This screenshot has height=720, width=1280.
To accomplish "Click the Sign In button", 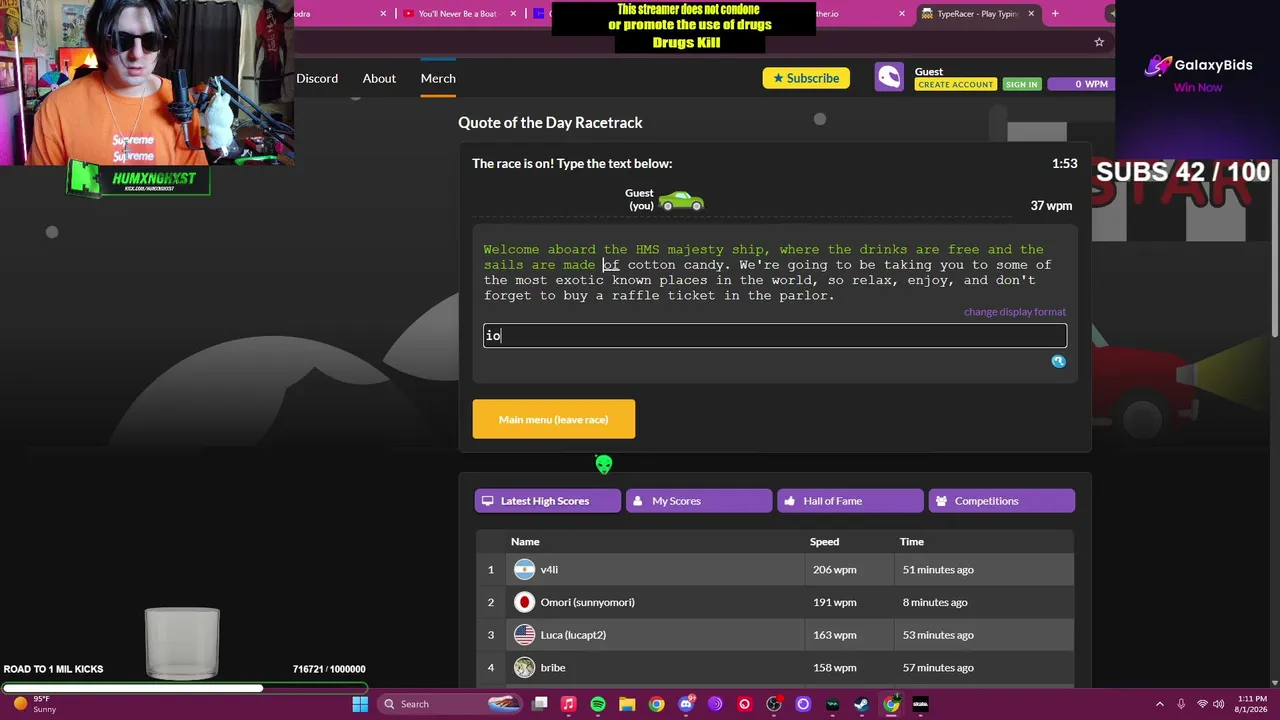I will 1022,85.
